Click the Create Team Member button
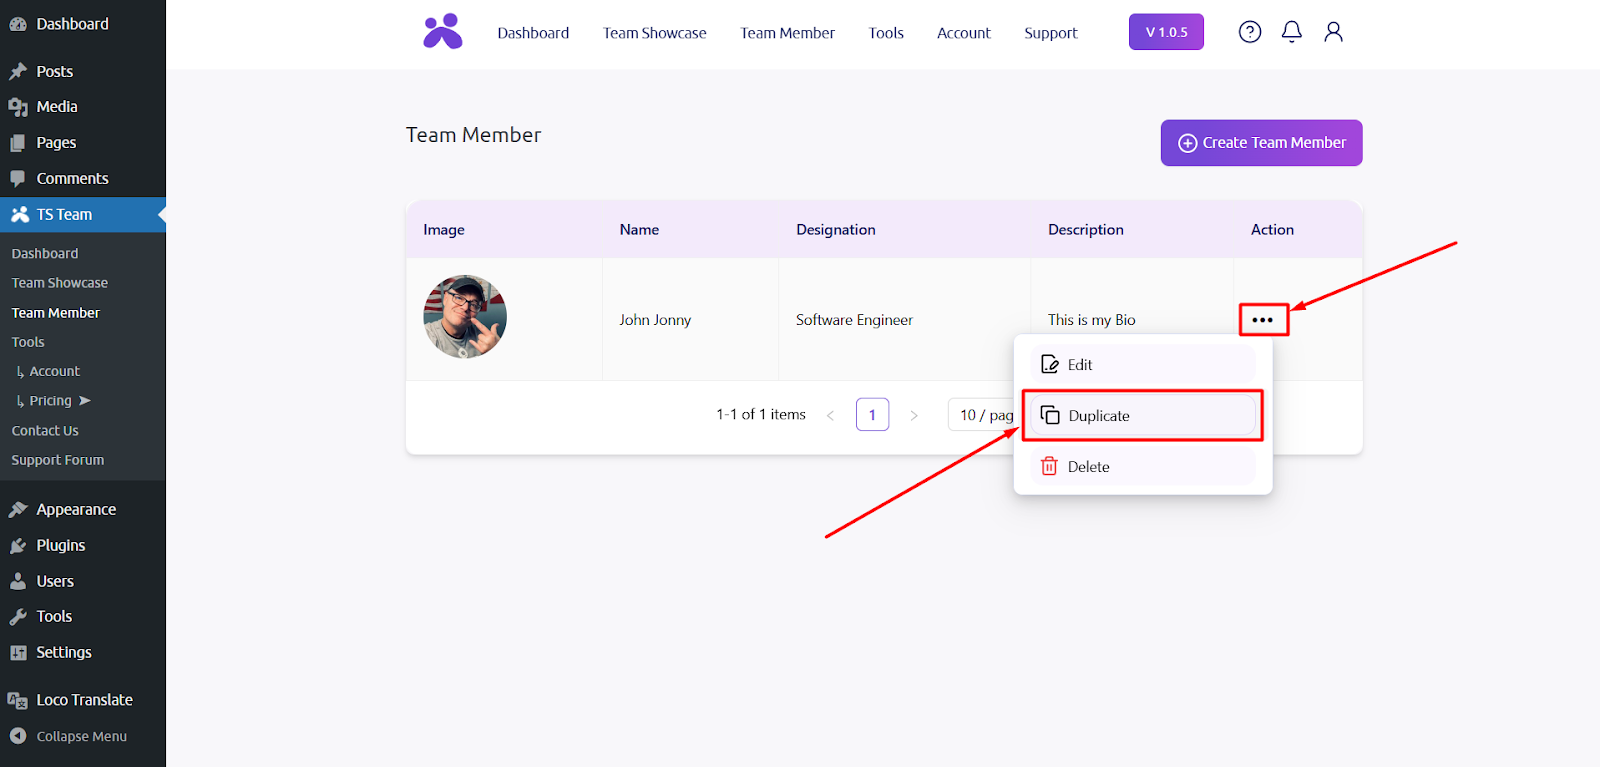 click(1261, 143)
